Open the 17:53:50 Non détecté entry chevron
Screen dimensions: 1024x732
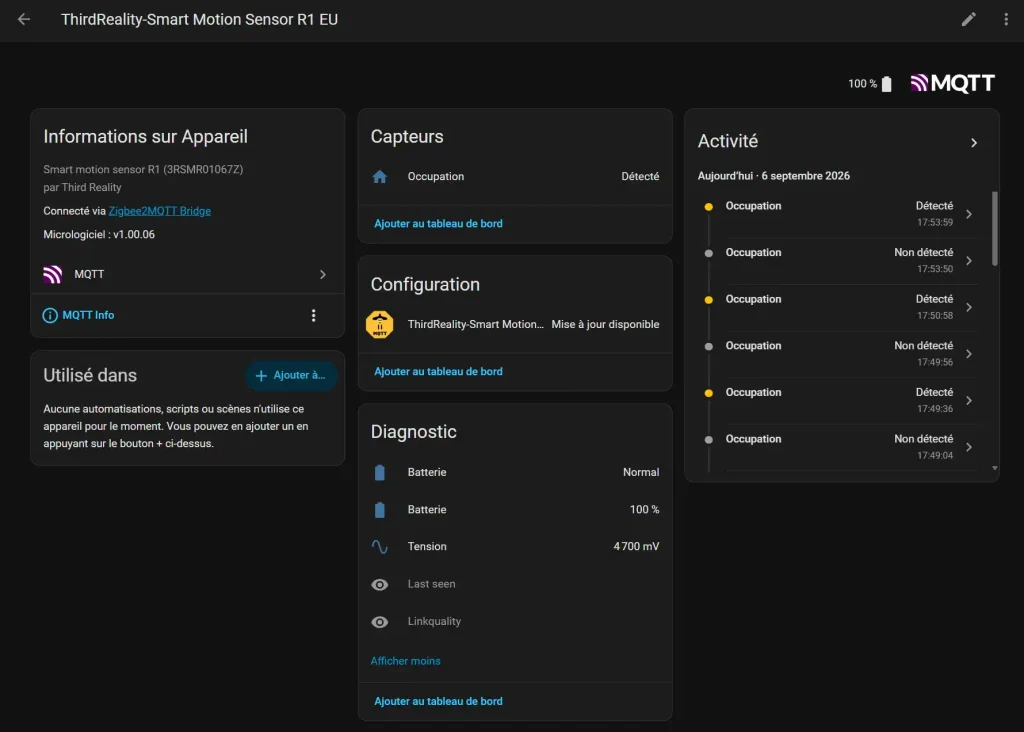tap(969, 261)
